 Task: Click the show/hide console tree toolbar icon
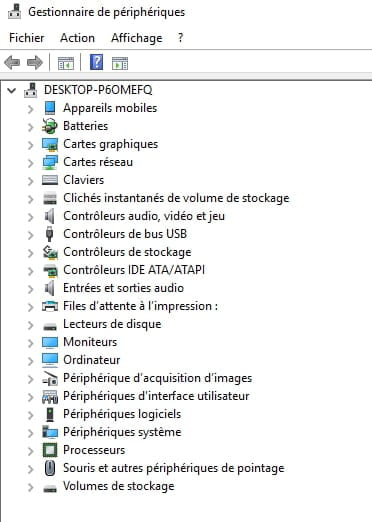click(x=66, y=63)
